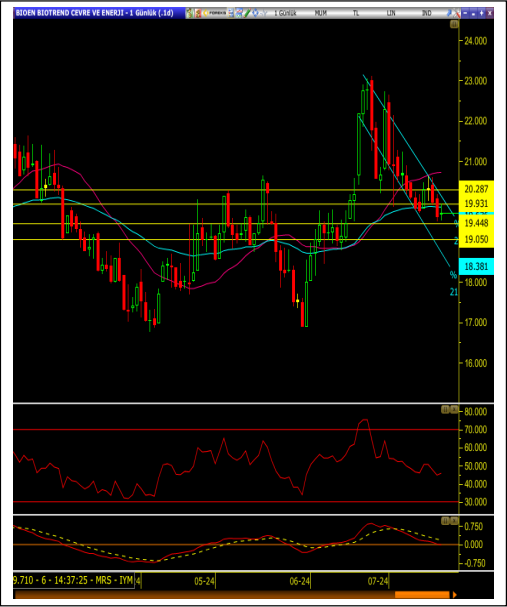Select the 19.050 yellow price label
507x607 pixels.
pyautogui.click(x=476, y=239)
